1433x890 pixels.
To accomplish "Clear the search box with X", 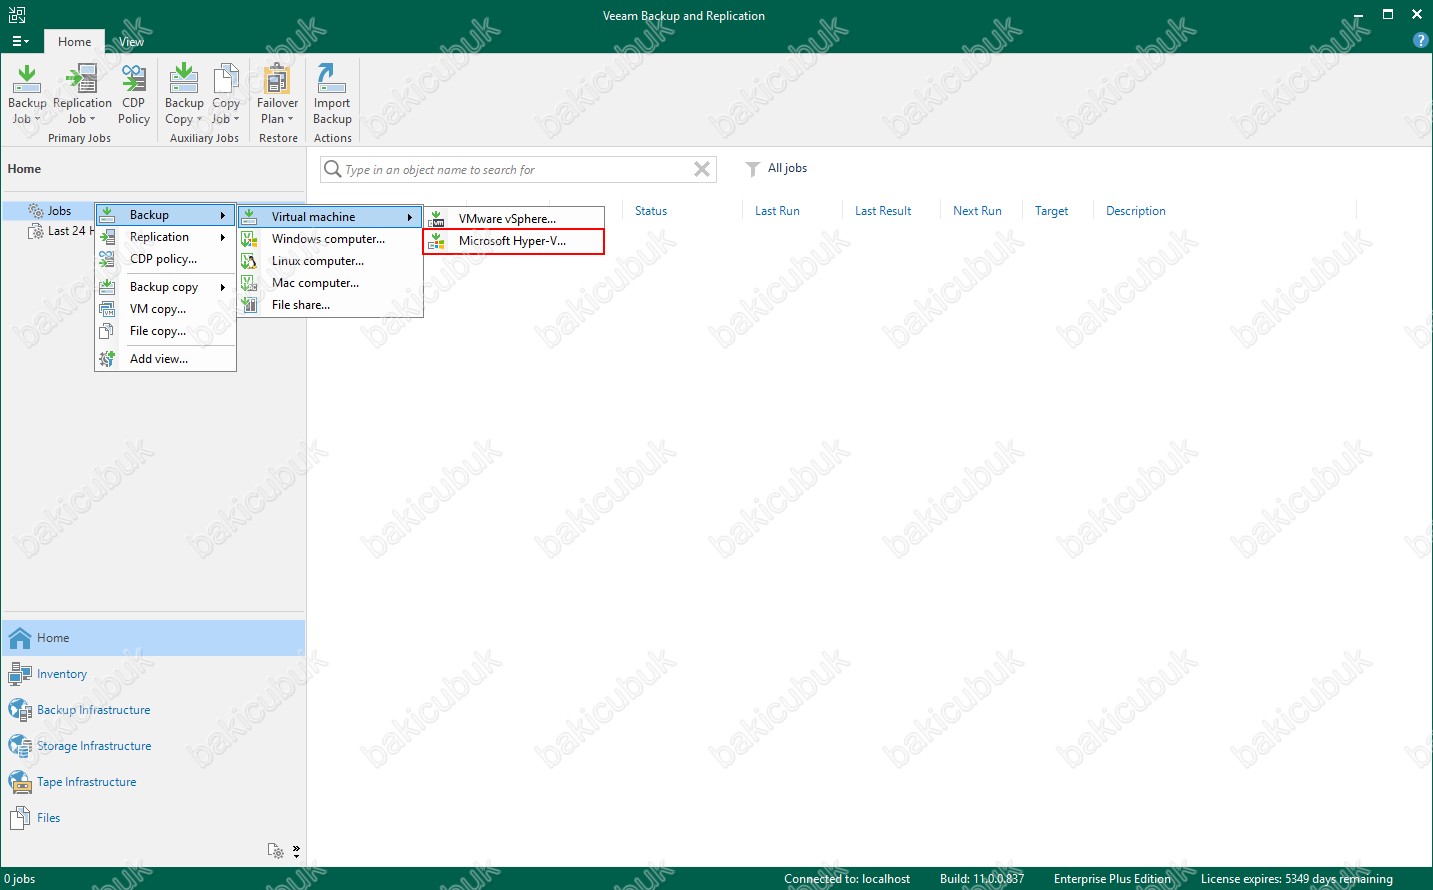I will coord(702,169).
